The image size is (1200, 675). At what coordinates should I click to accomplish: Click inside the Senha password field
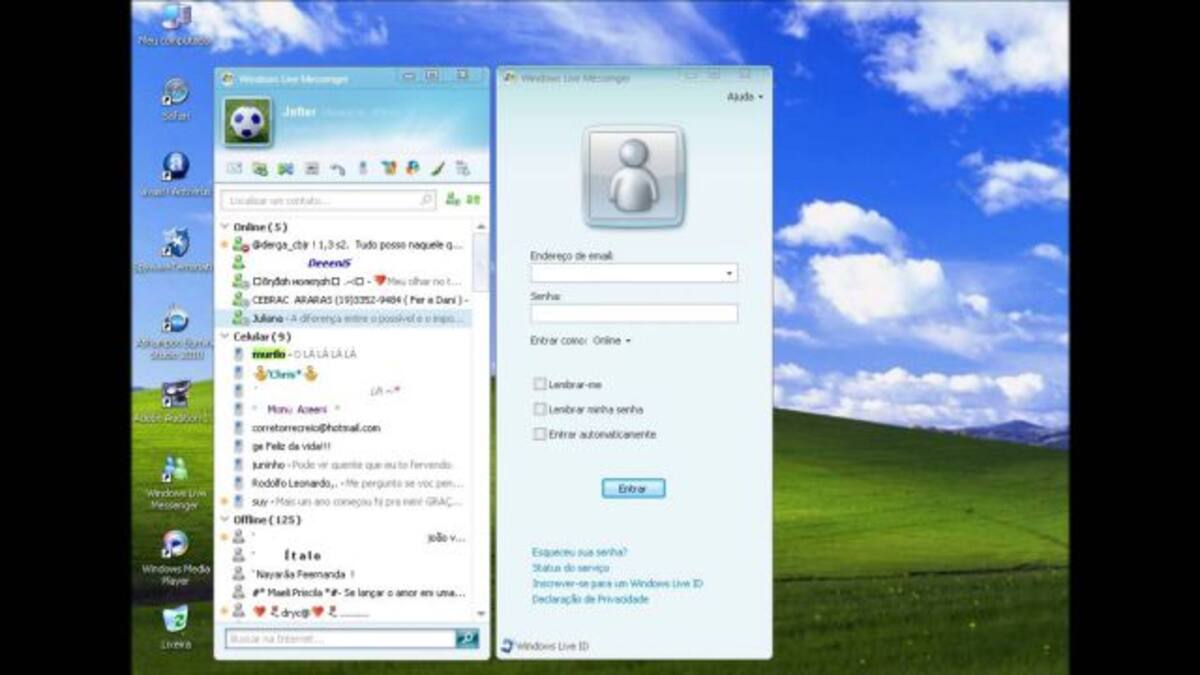(x=634, y=313)
